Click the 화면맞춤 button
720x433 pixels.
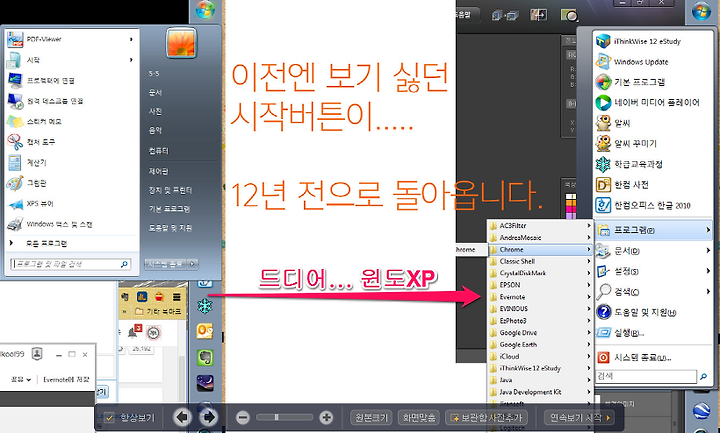419,418
